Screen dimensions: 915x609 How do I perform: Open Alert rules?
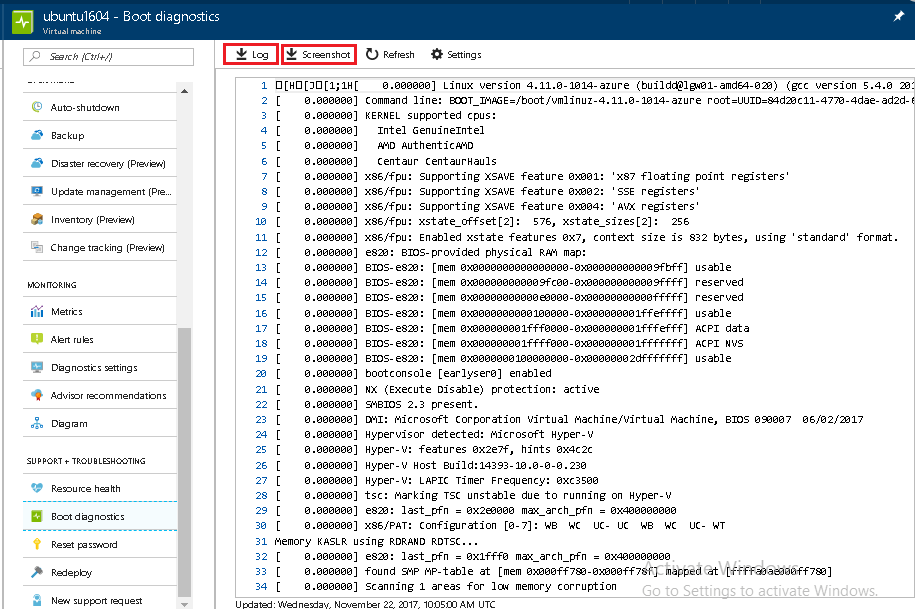click(x=100, y=340)
